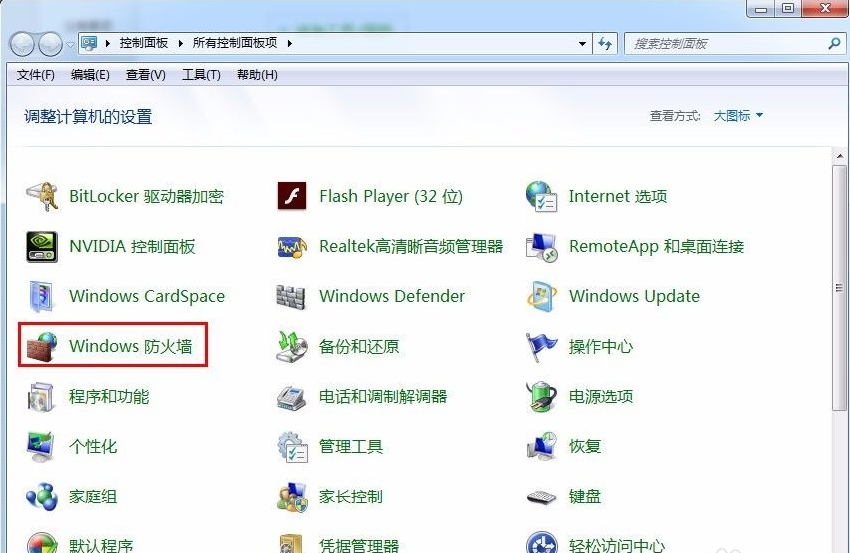
Task: Open the 键盘 link text
Action: [584, 496]
